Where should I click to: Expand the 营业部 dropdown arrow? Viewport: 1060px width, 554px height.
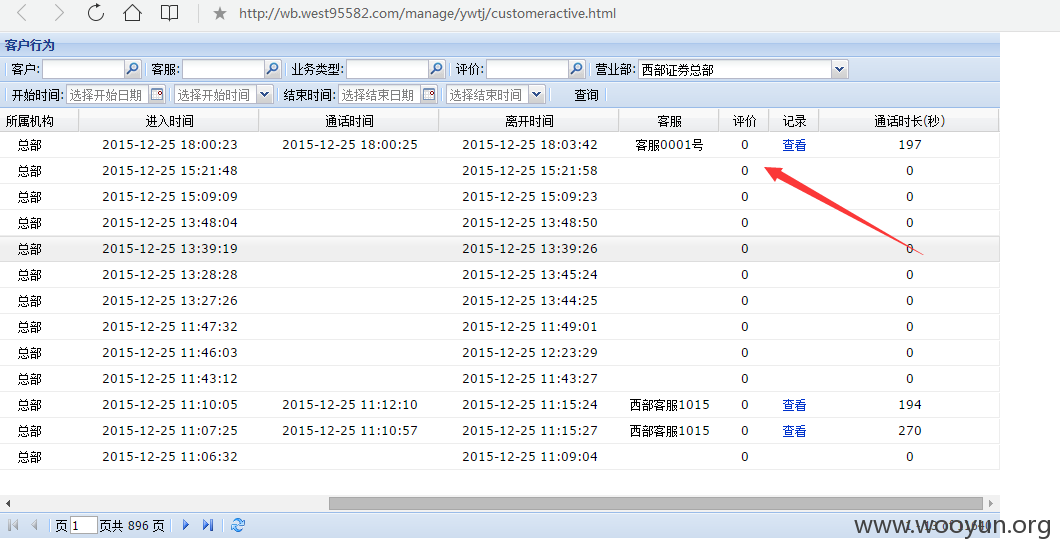point(840,69)
